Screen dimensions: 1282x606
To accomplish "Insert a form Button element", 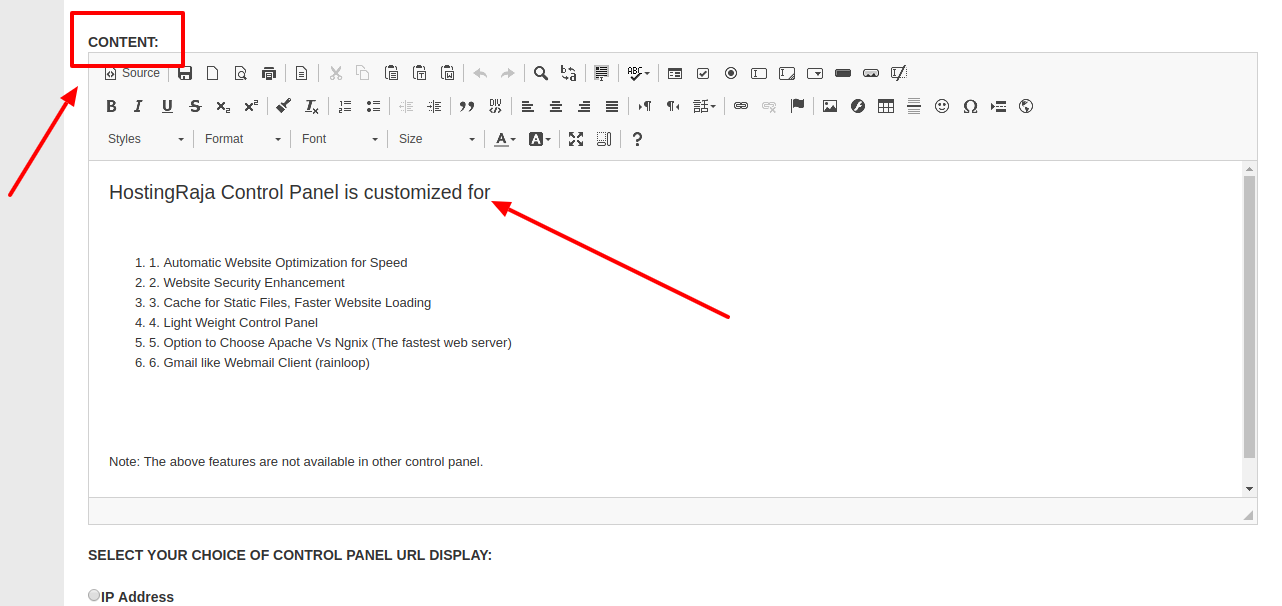I will coord(843,73).
